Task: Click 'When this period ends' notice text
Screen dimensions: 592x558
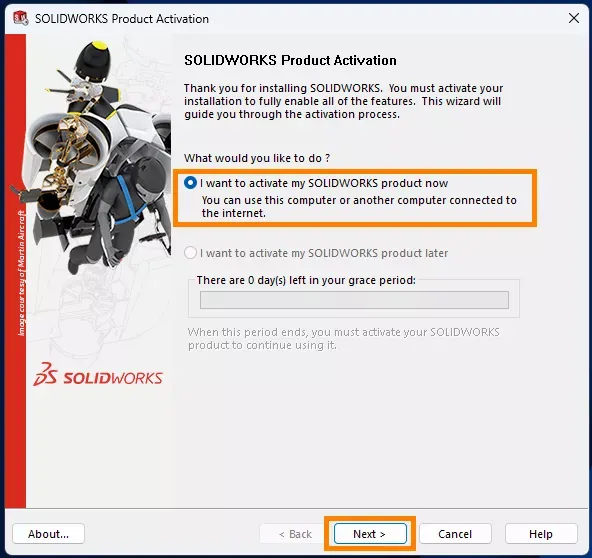Action: pyautogui.click(x=344, y=339)
